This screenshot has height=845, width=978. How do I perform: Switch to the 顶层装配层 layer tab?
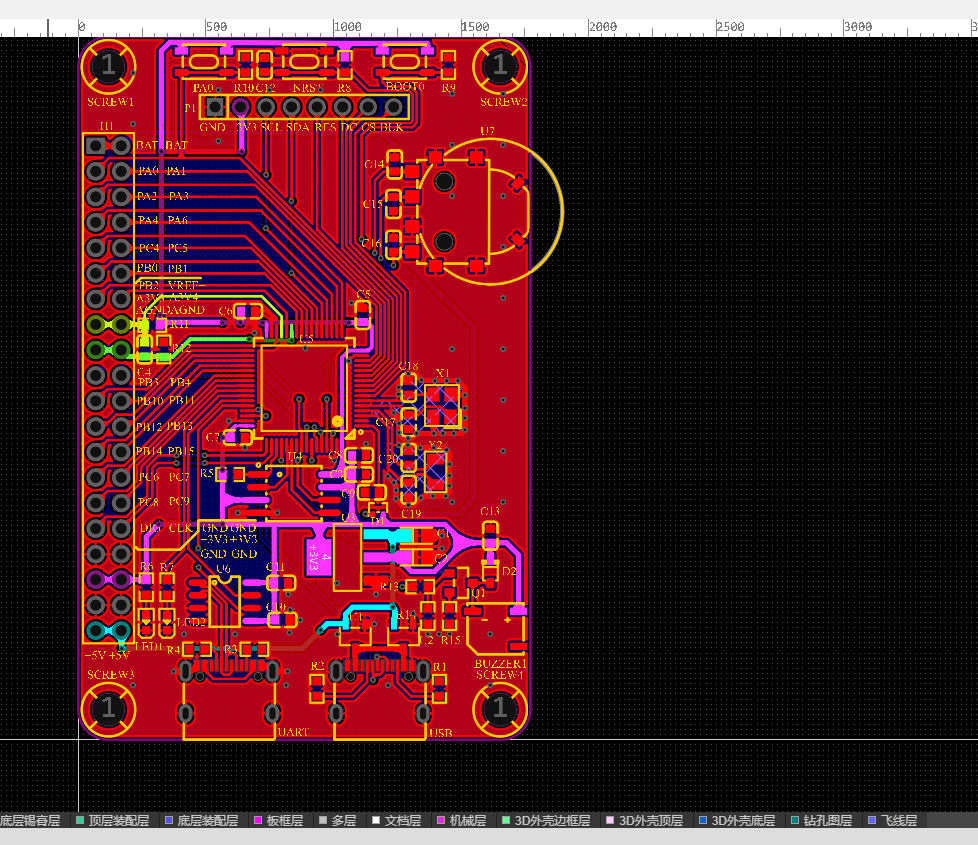(x=113, y=821)
